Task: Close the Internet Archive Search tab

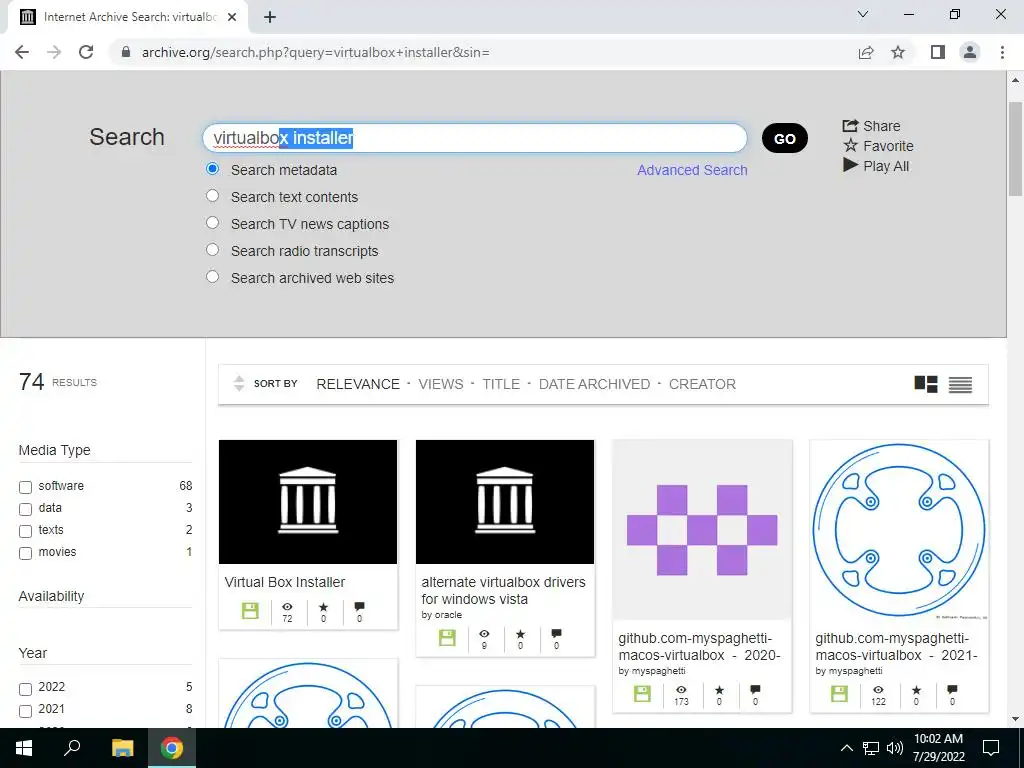Action: (232, 17)
